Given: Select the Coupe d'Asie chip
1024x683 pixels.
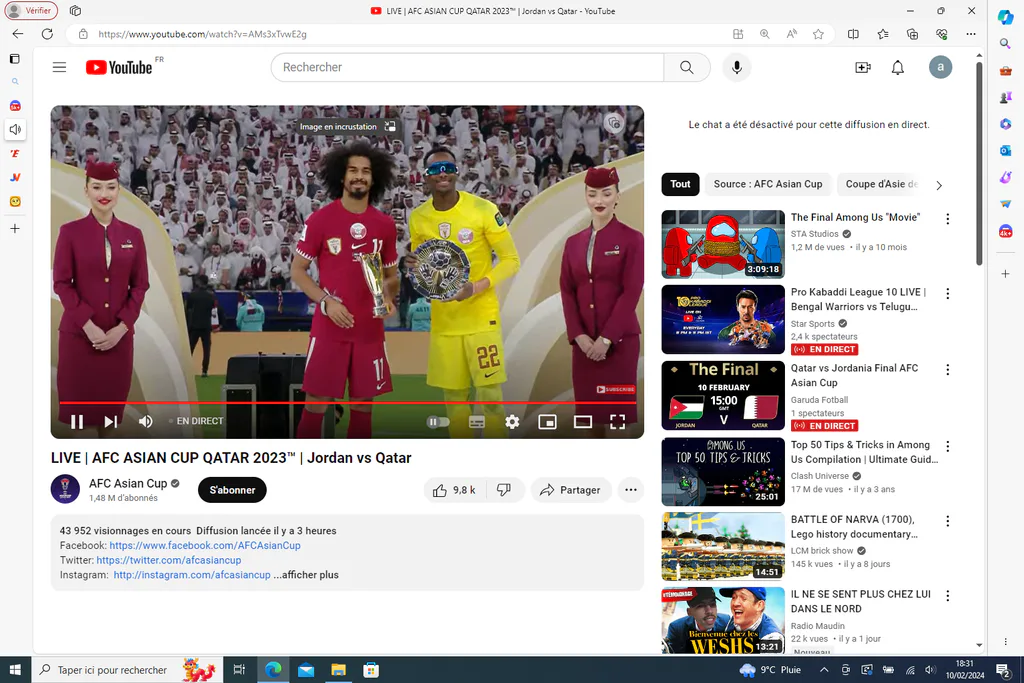Looking at the screenshot, I should (x=881, y=184).
